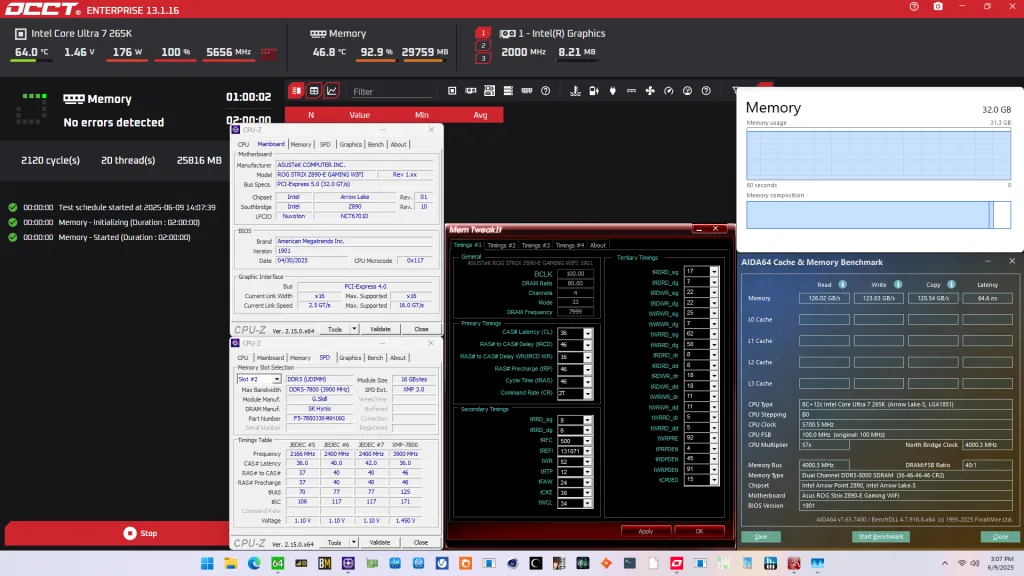The width and height of the screenshot is (1024, 576).
Task: Open the Bench tab in CPU-Z
Action: pos(375,355)
